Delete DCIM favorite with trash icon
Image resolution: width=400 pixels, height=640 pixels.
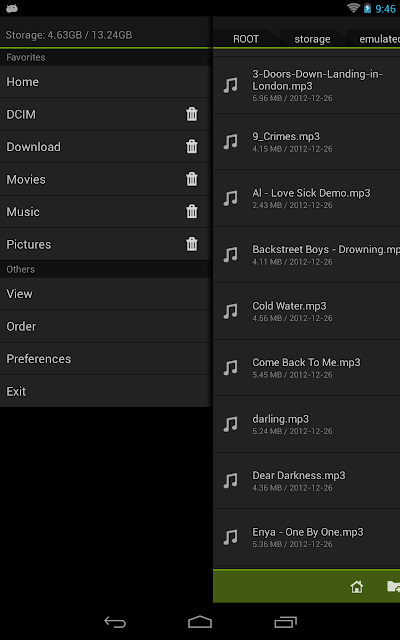[x=191, y=114]
